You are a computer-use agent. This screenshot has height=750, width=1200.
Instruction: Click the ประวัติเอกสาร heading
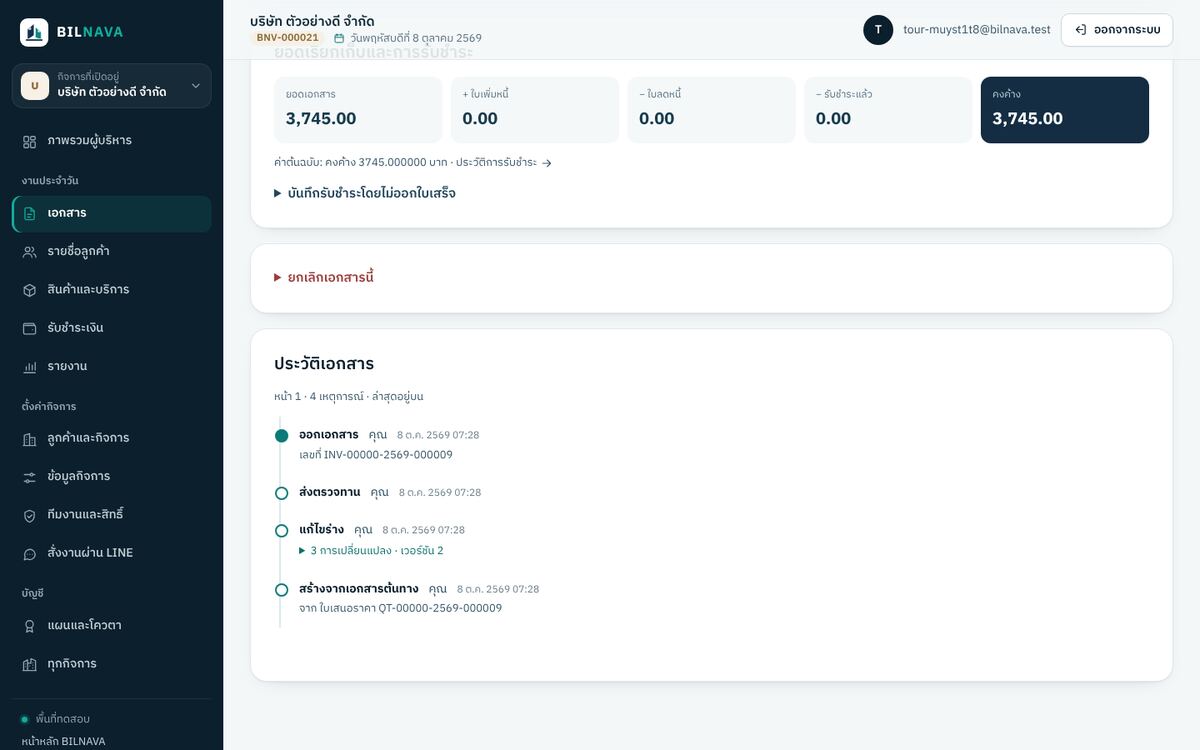tap(324, 364)
